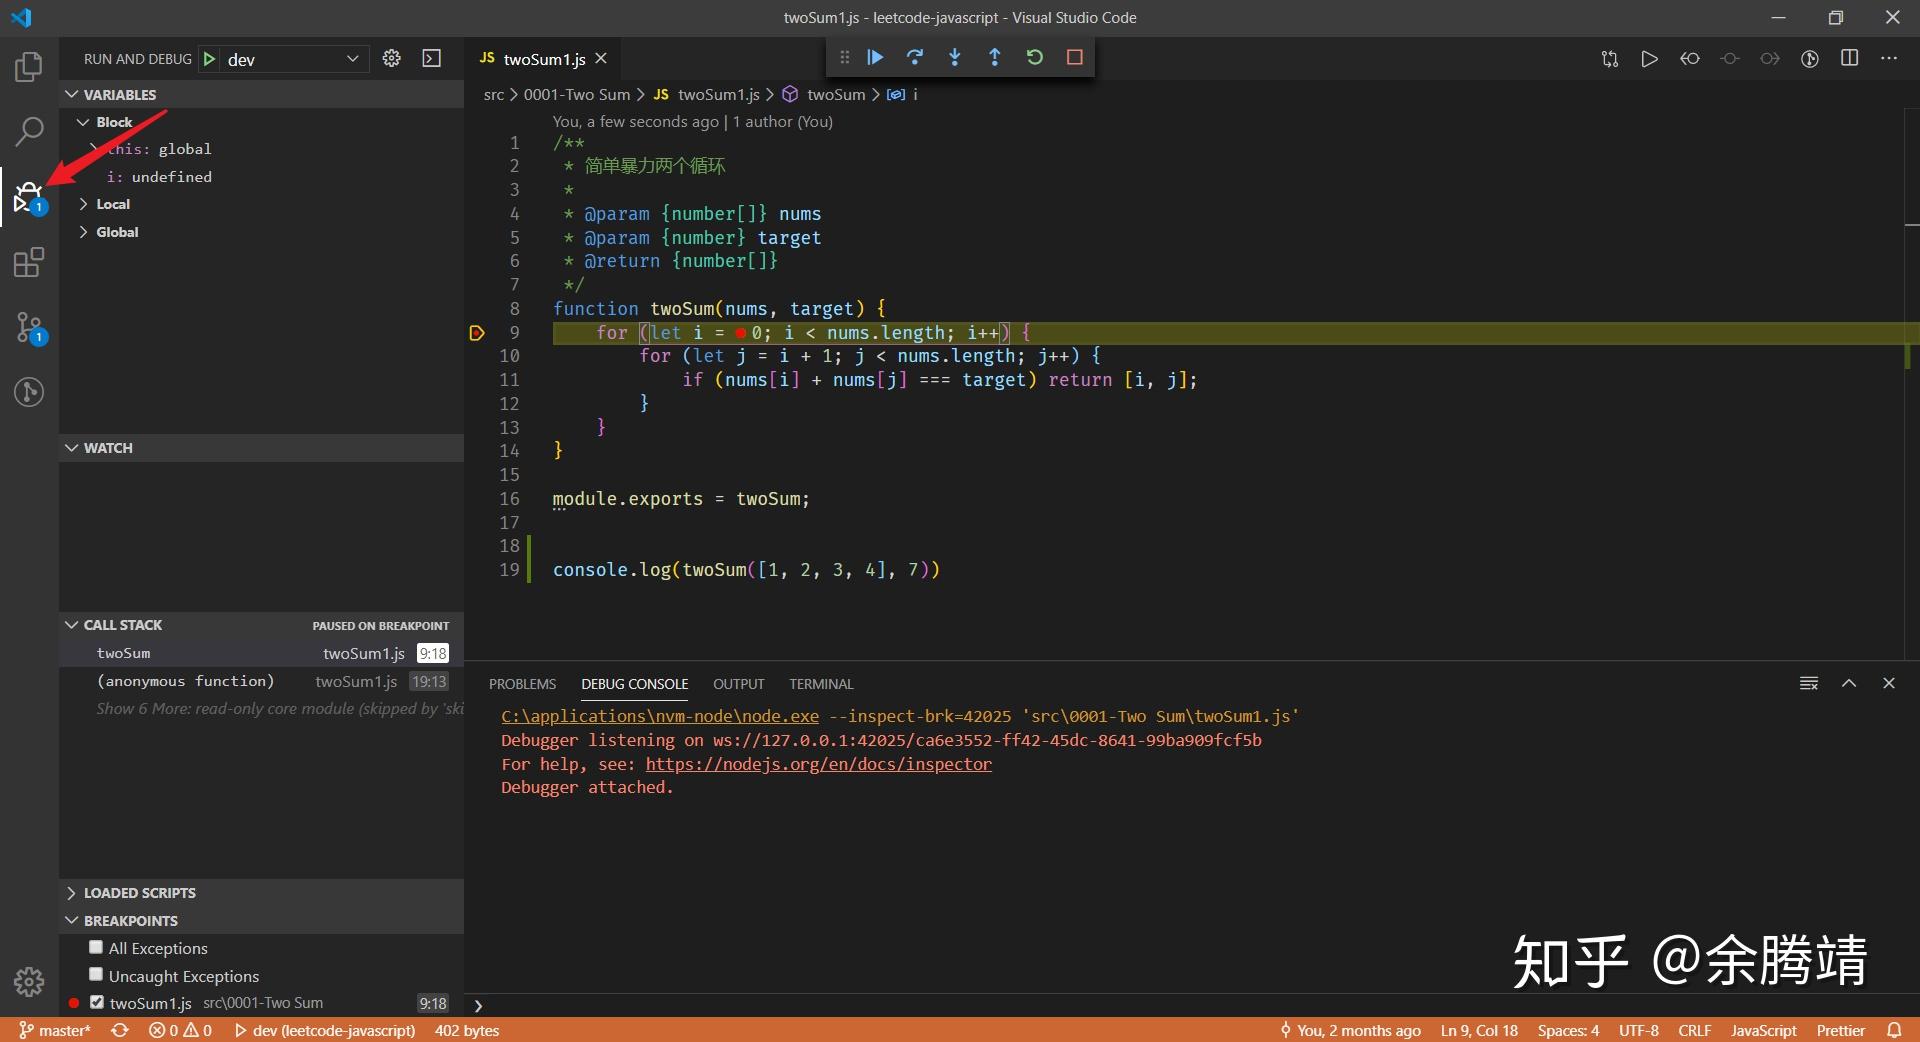The width and height of the screenshot is (1920, 1042).
Task: Open the Extensions view
Action: (29, 262)
